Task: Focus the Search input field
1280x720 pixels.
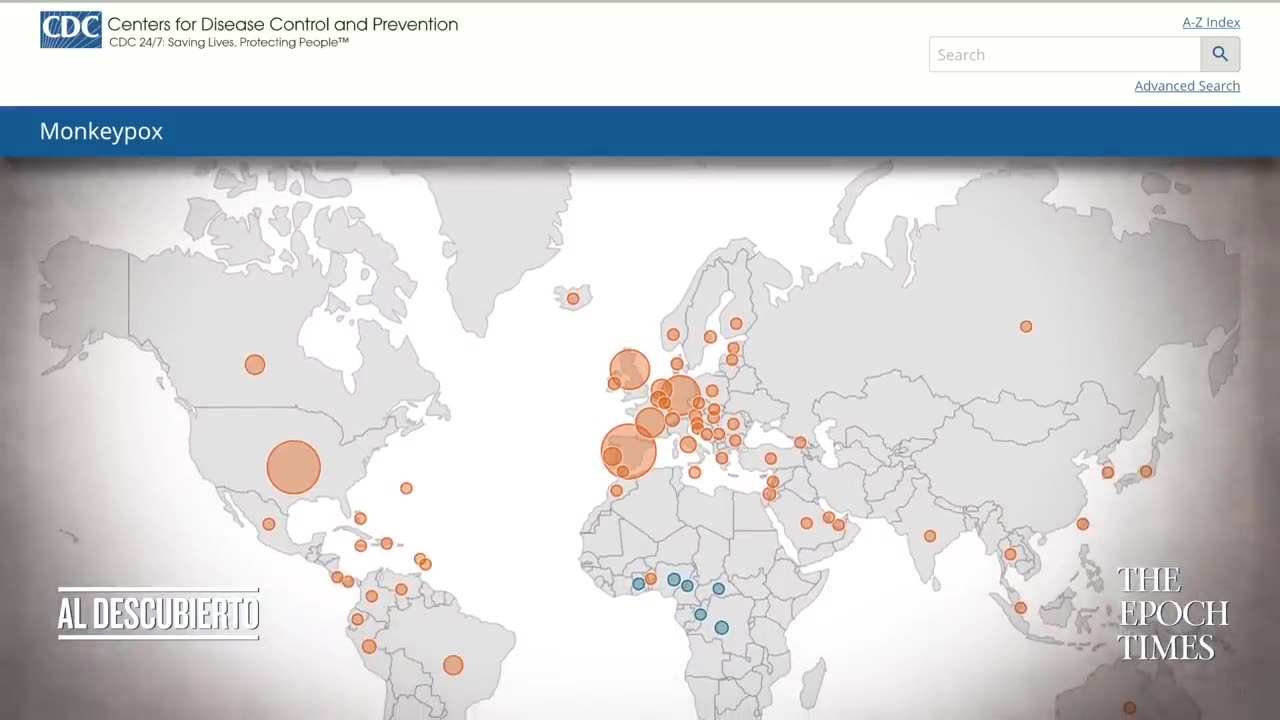Action: pos(1065,54)
